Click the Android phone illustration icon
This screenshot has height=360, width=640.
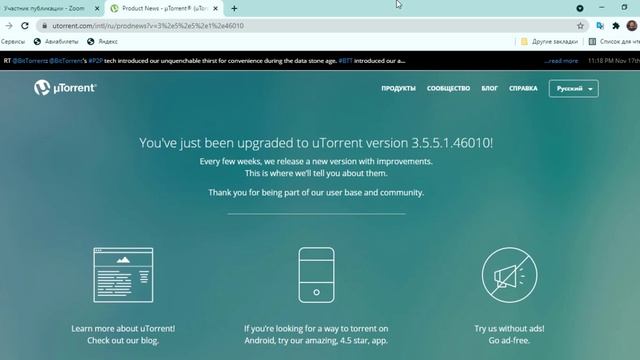tap(316, 275)
